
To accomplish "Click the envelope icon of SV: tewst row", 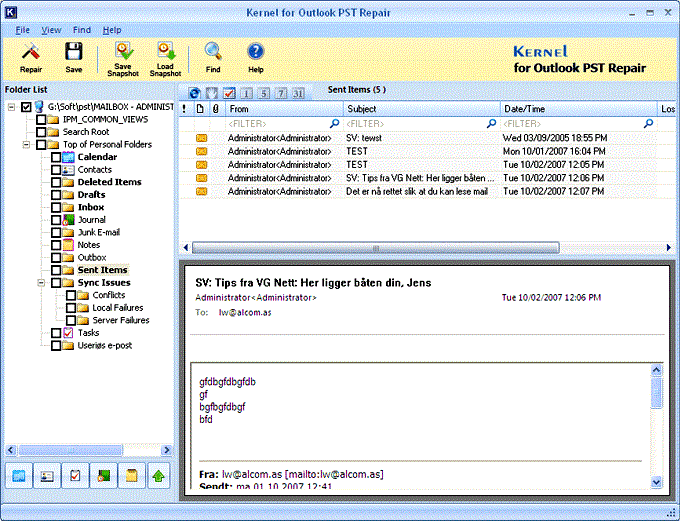I will pyautogui.click(x=201, y=138).
